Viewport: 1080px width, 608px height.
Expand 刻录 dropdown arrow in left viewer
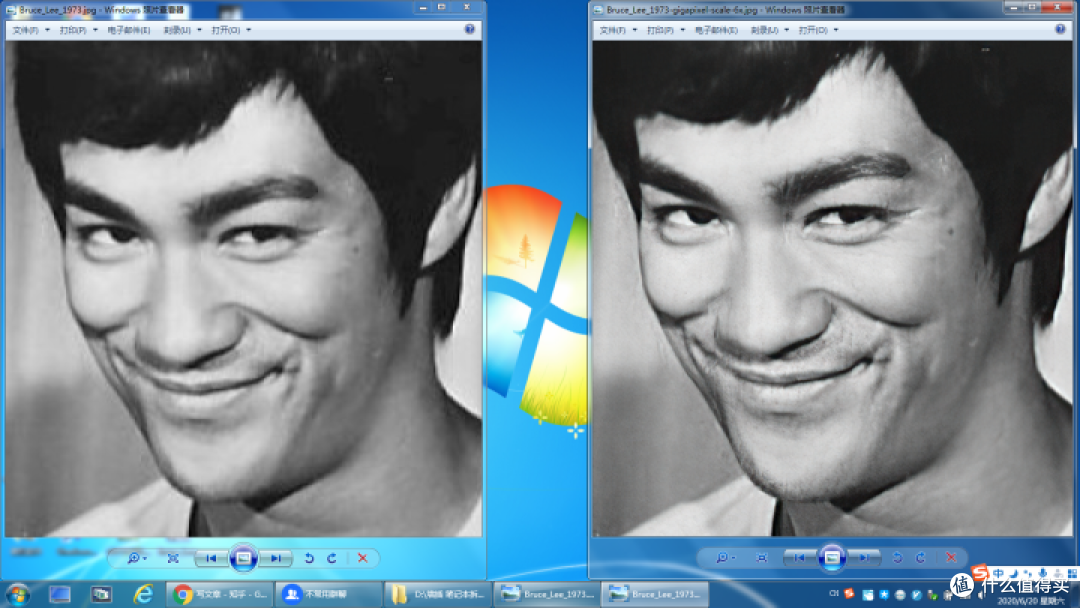[x=200, y=30]
